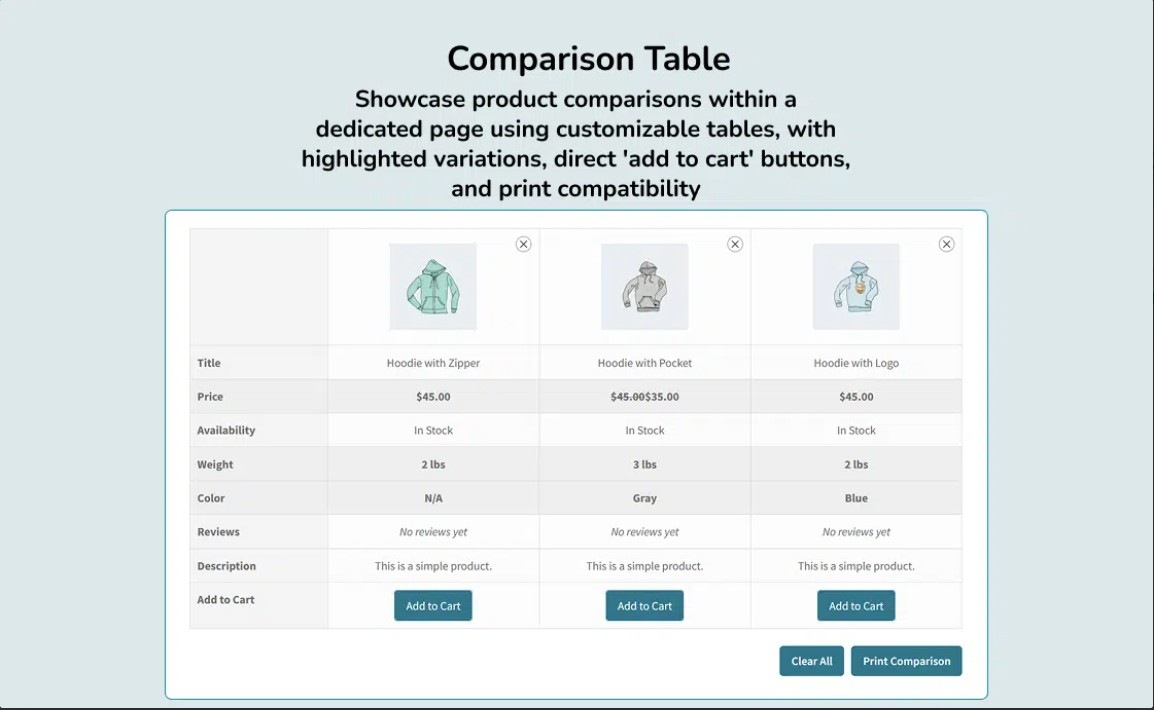
Task: Open the Hoodie with Logo title link
Action: click(x=856, y=363)
